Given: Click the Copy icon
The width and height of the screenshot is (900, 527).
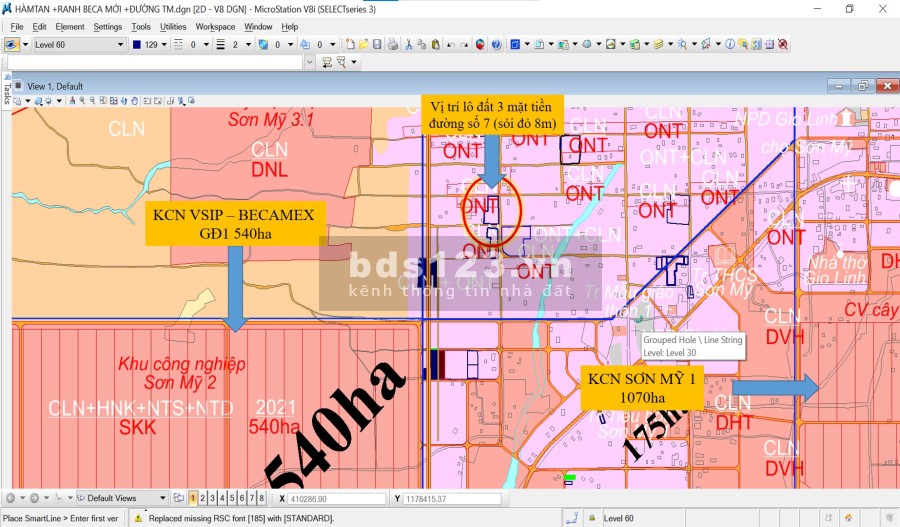Looking at the screenshot, I should coord(422,44).
